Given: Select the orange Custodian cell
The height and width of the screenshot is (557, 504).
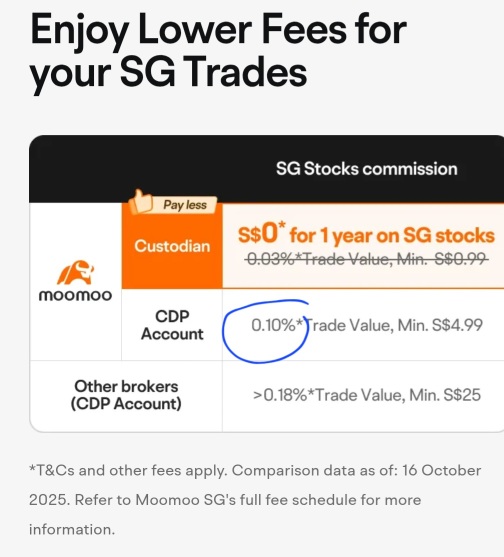Looking at the screenshot, I should coord(172,246).
